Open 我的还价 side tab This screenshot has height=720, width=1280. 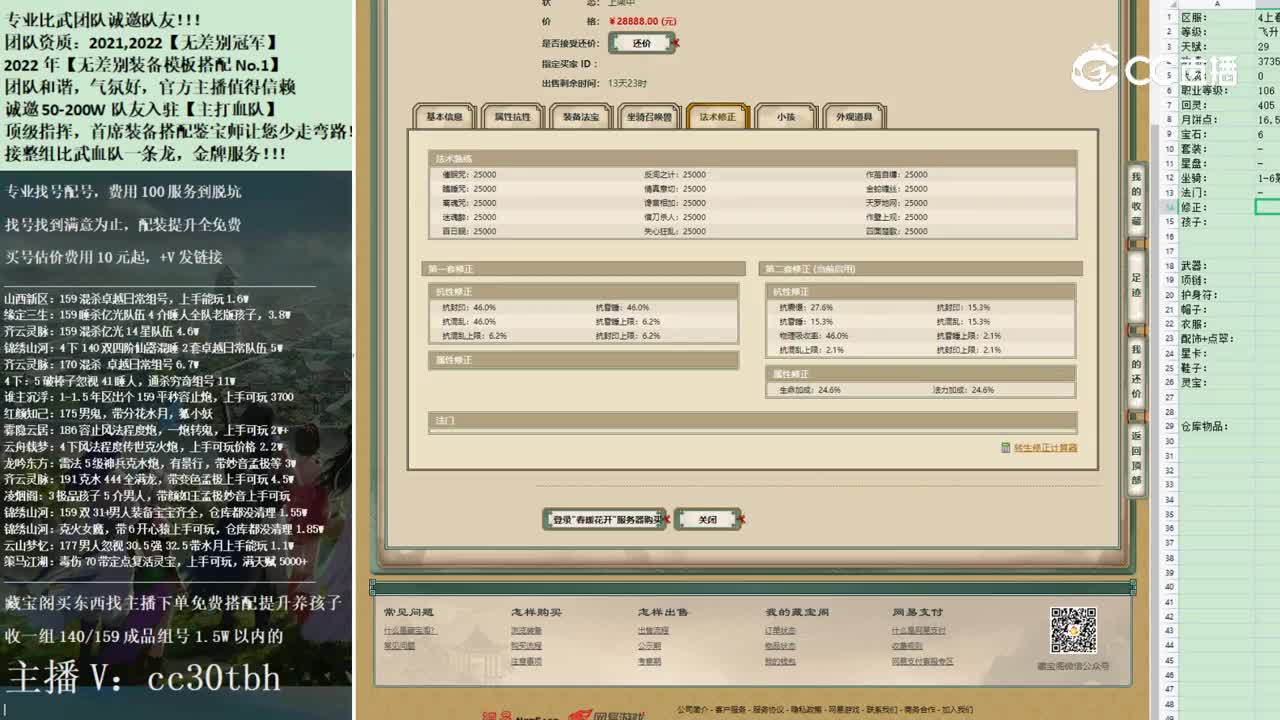click(1136, 371)
